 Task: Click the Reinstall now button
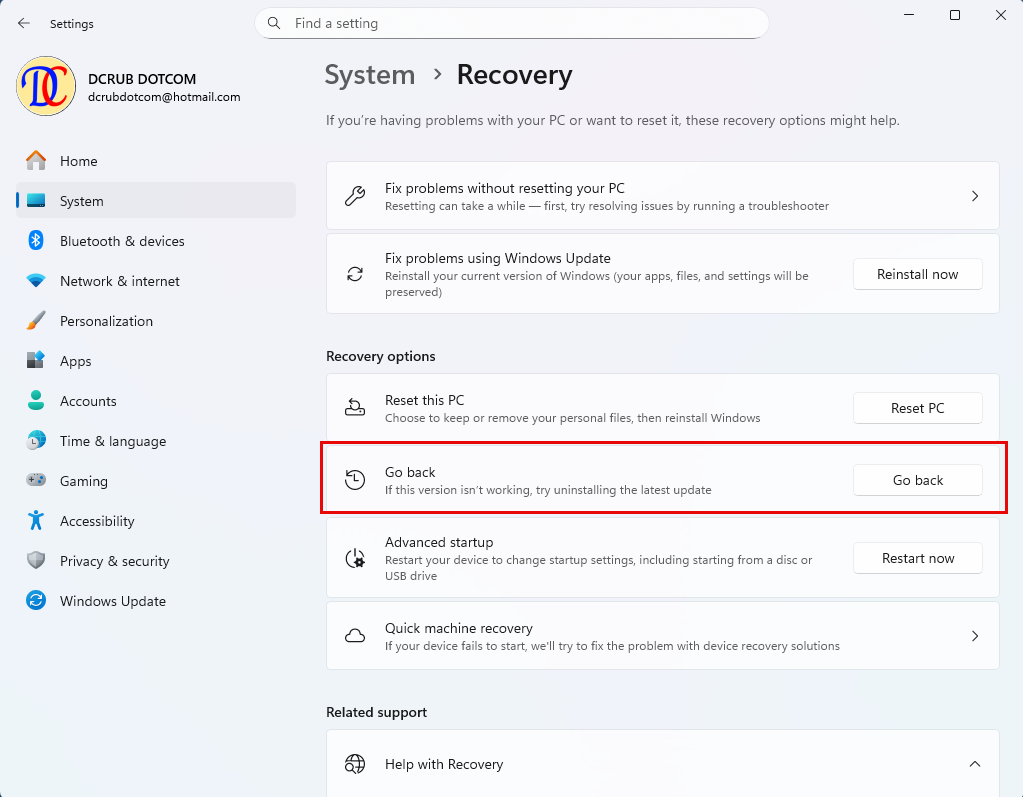pyautogui.click(x=917, y=274)
